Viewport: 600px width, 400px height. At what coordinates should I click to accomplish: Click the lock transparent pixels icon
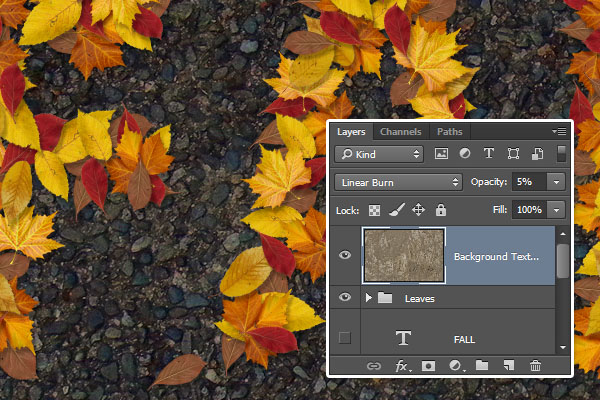tap(375, 210)
